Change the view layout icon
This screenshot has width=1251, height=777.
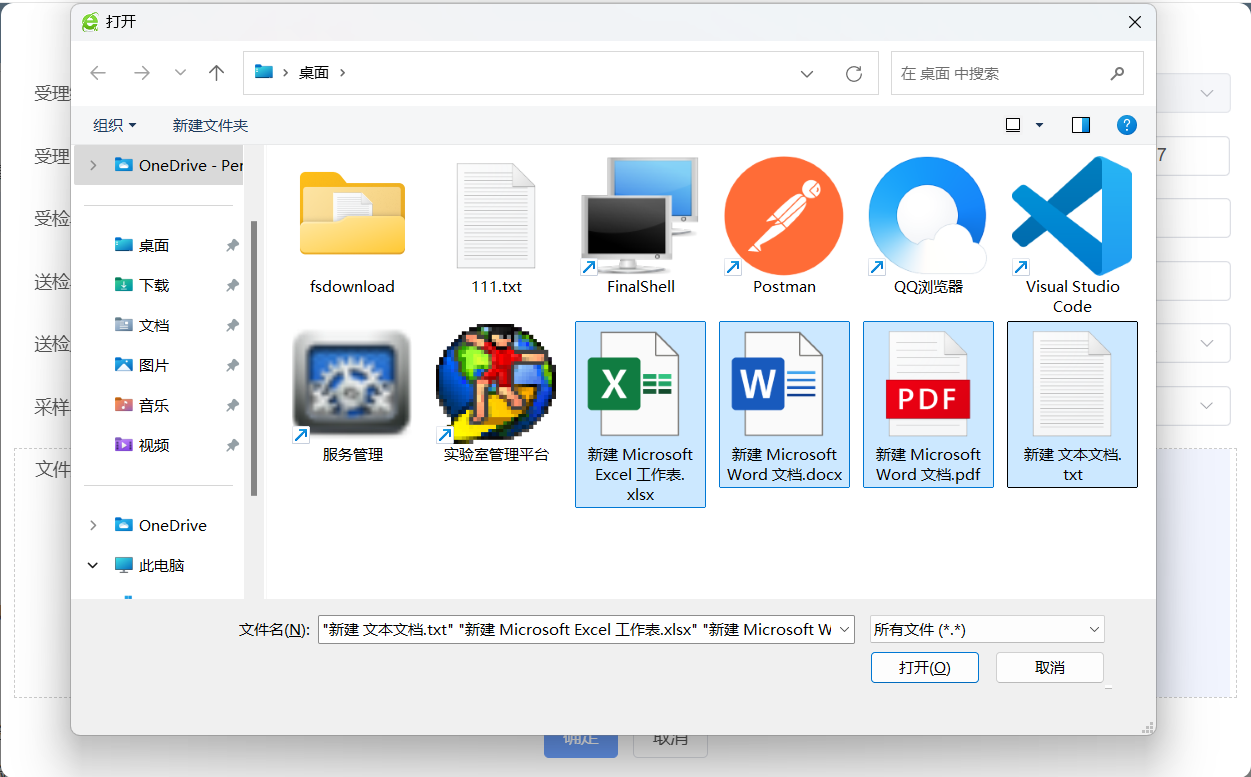(x=1013, y=125)
